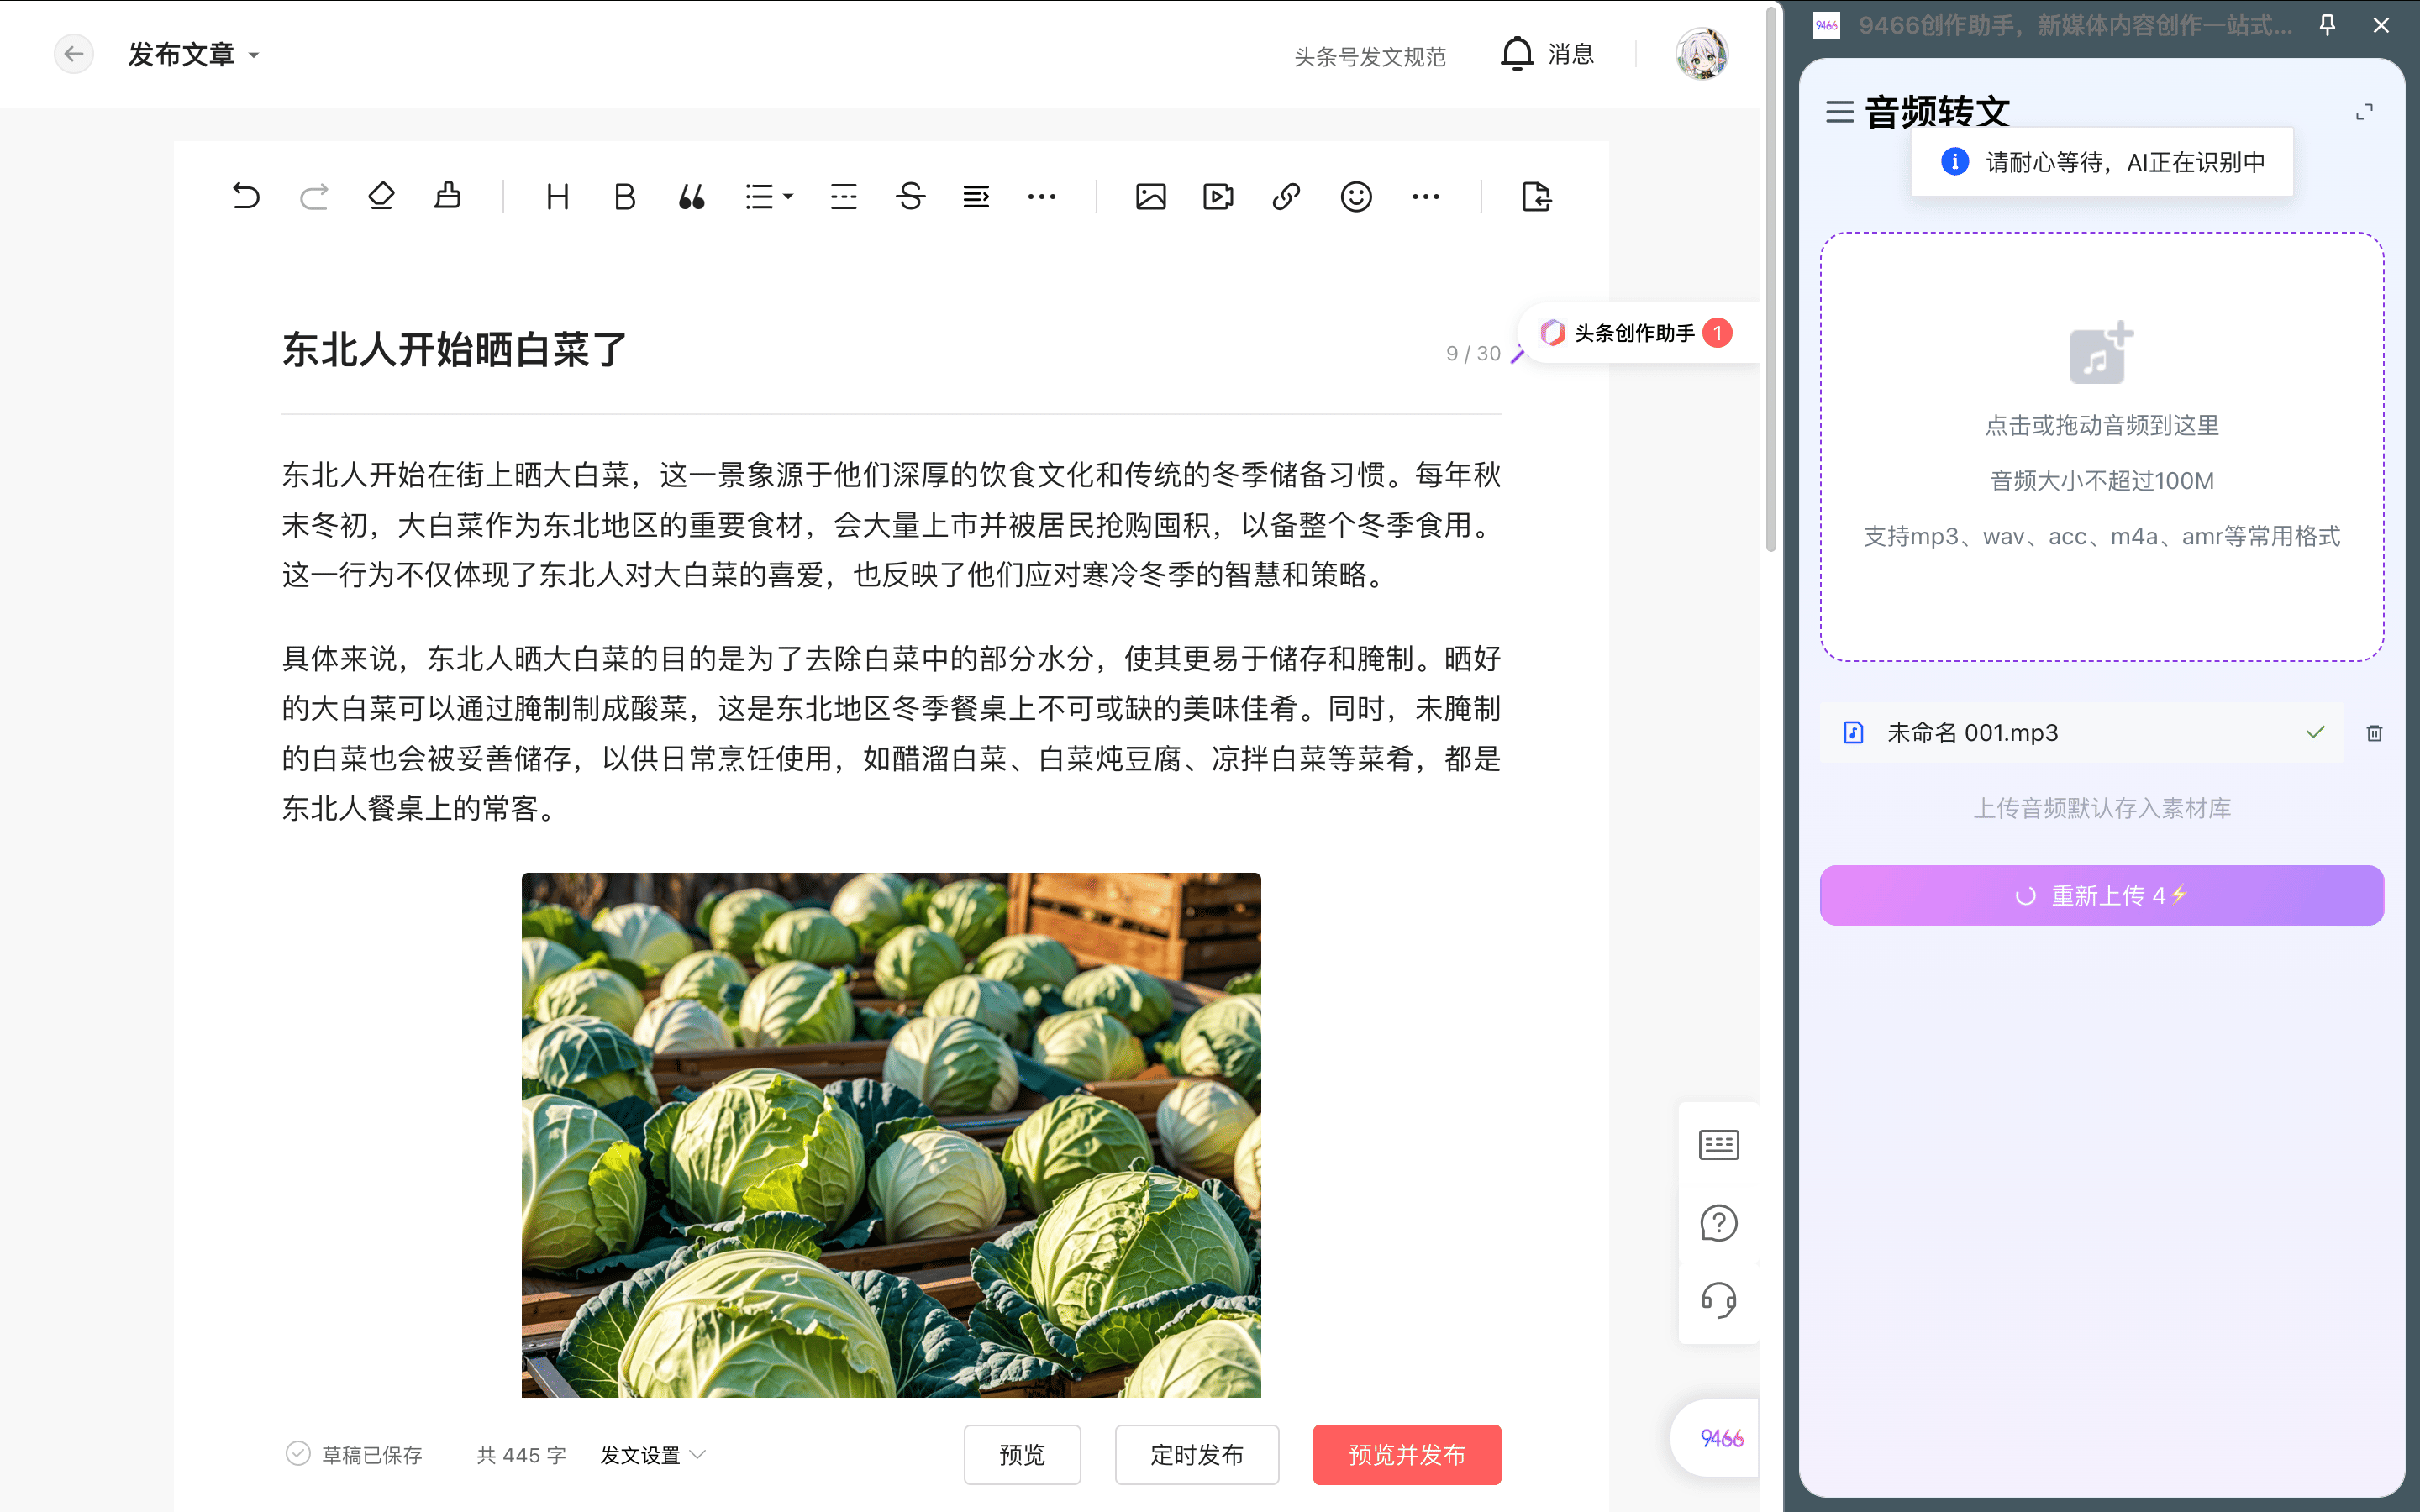Click the keyboard shortcuts icon on side rail

tap(1719, 1144)
